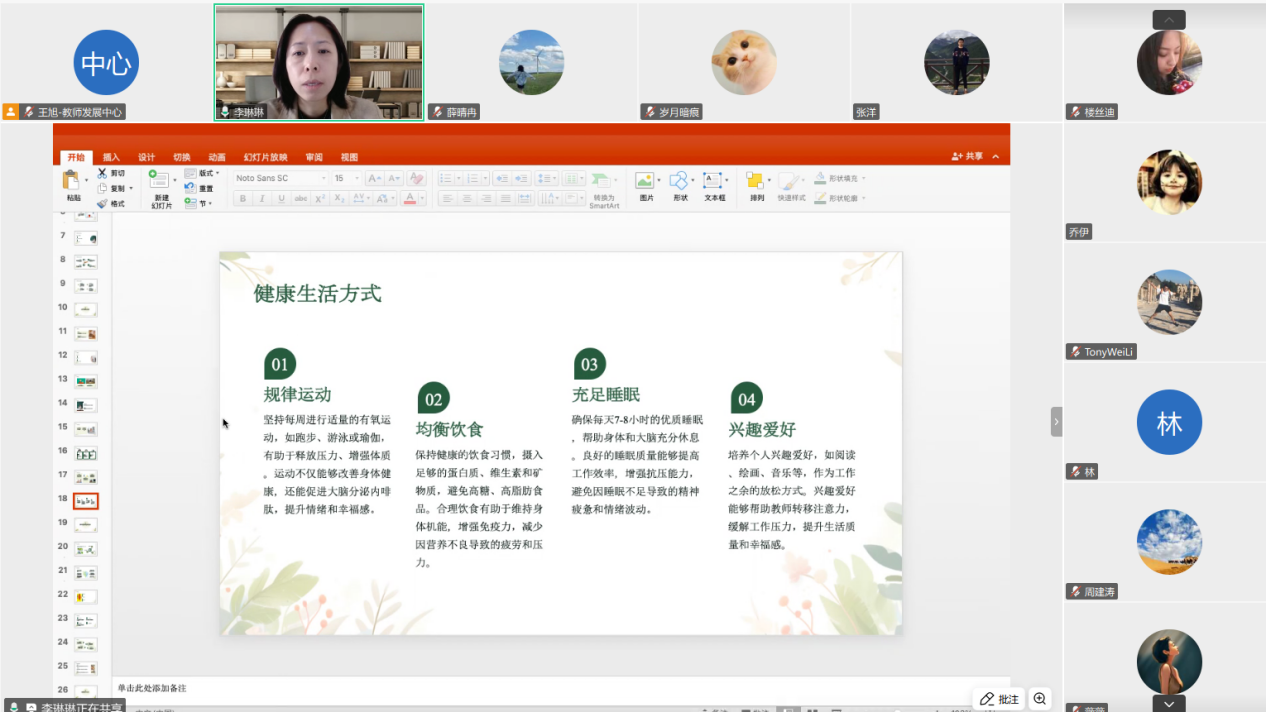1266x712 pixels.
Task: Click the Shapes (形状) icon
Action: tap(679, 181)
